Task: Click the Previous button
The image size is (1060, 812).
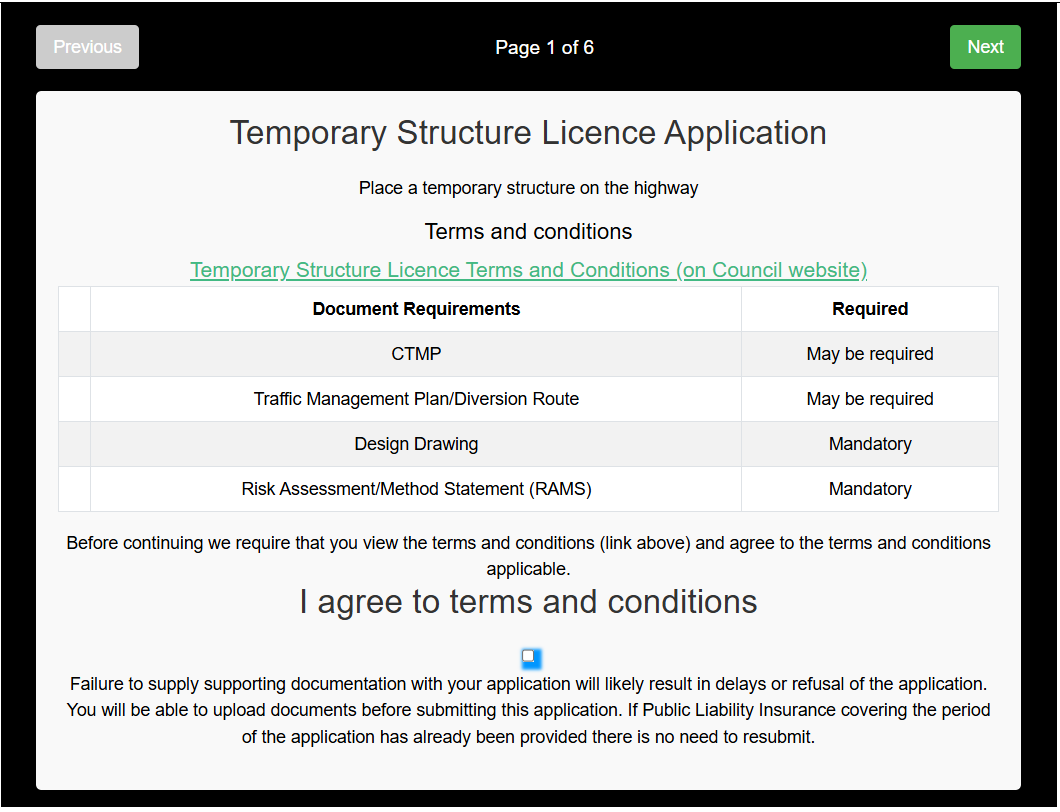Action: click(87, 46)
